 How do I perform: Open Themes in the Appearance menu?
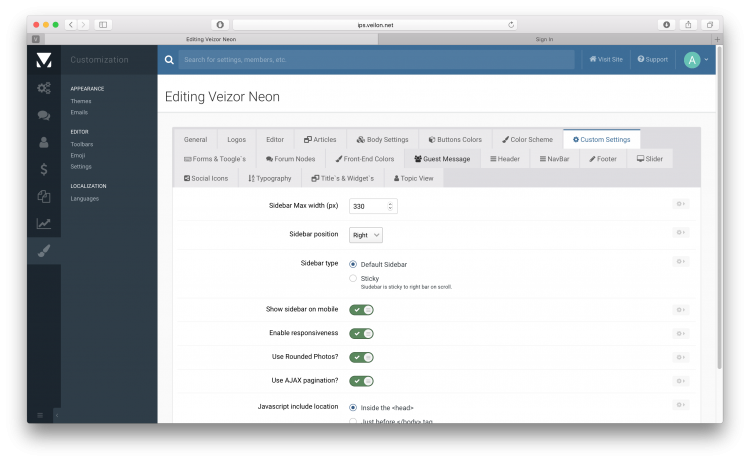coord(81,101)
